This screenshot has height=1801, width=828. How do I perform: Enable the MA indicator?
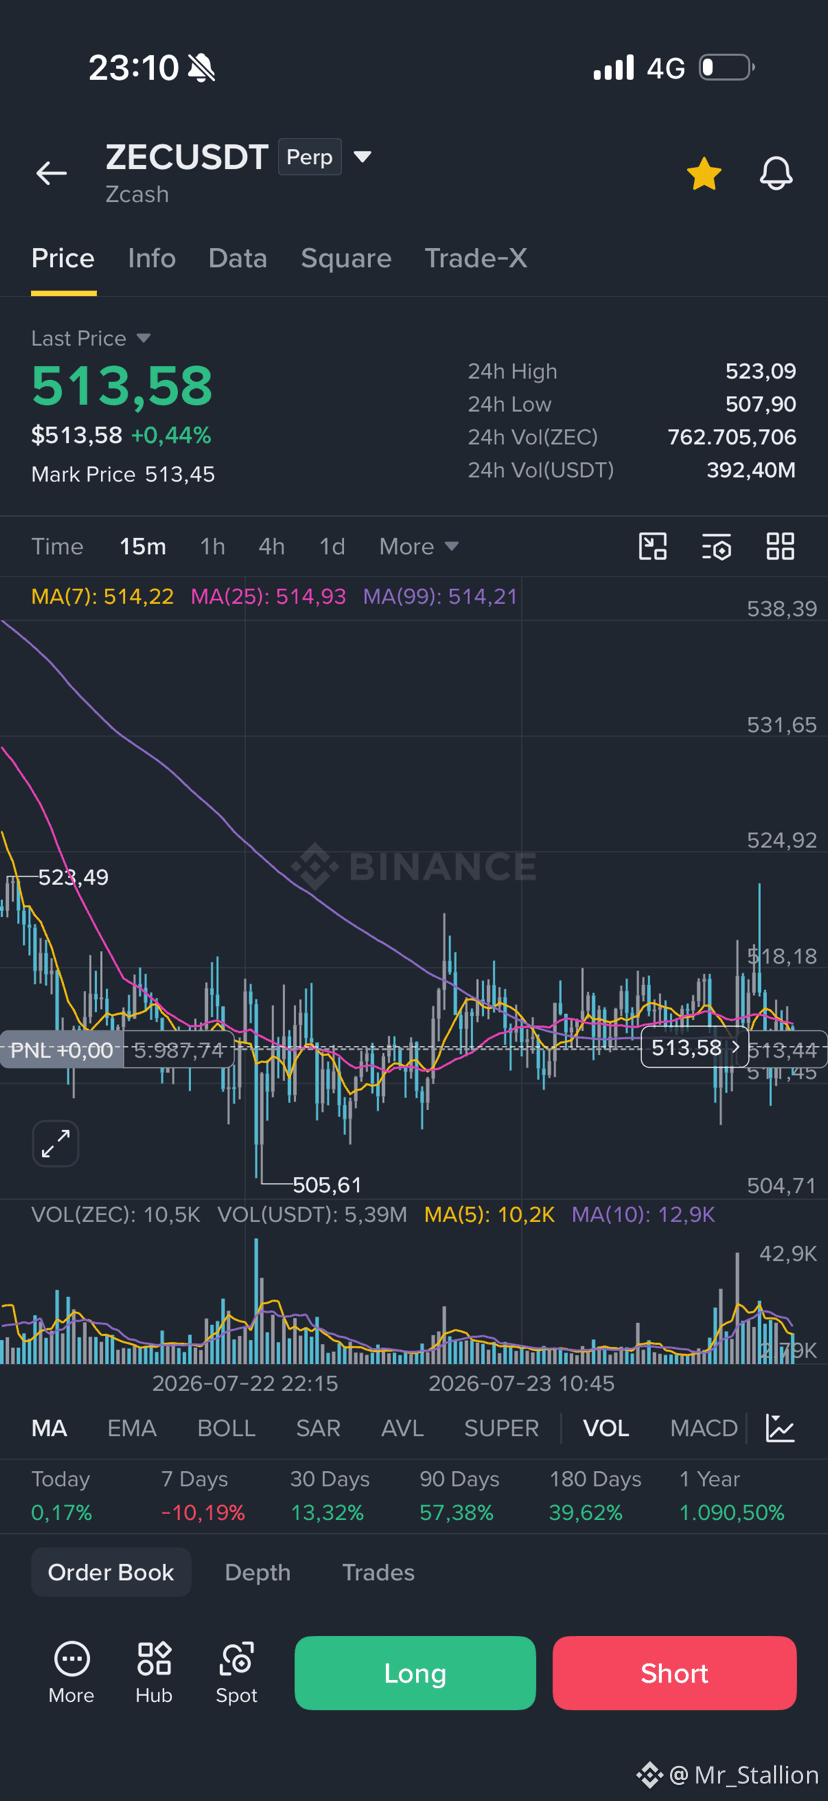(49, 1428)
